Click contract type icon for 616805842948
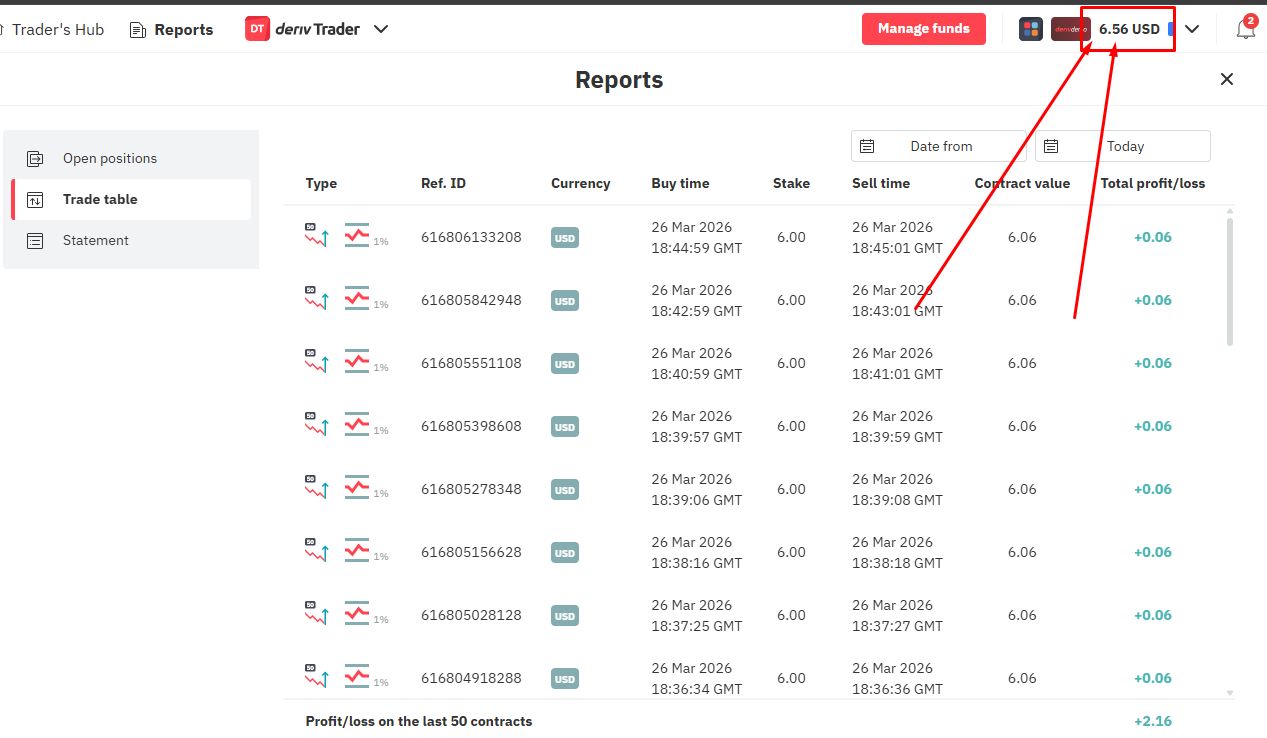This screenshot has height=738, width=1267. pyautogui.click(x=317, y=299)
